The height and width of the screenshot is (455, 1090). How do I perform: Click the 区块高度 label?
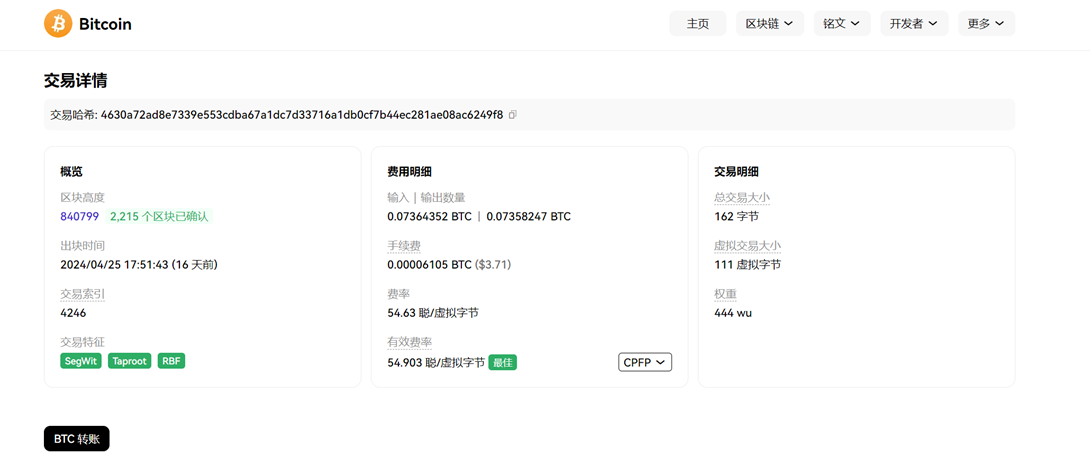click(x=83, y=197)
